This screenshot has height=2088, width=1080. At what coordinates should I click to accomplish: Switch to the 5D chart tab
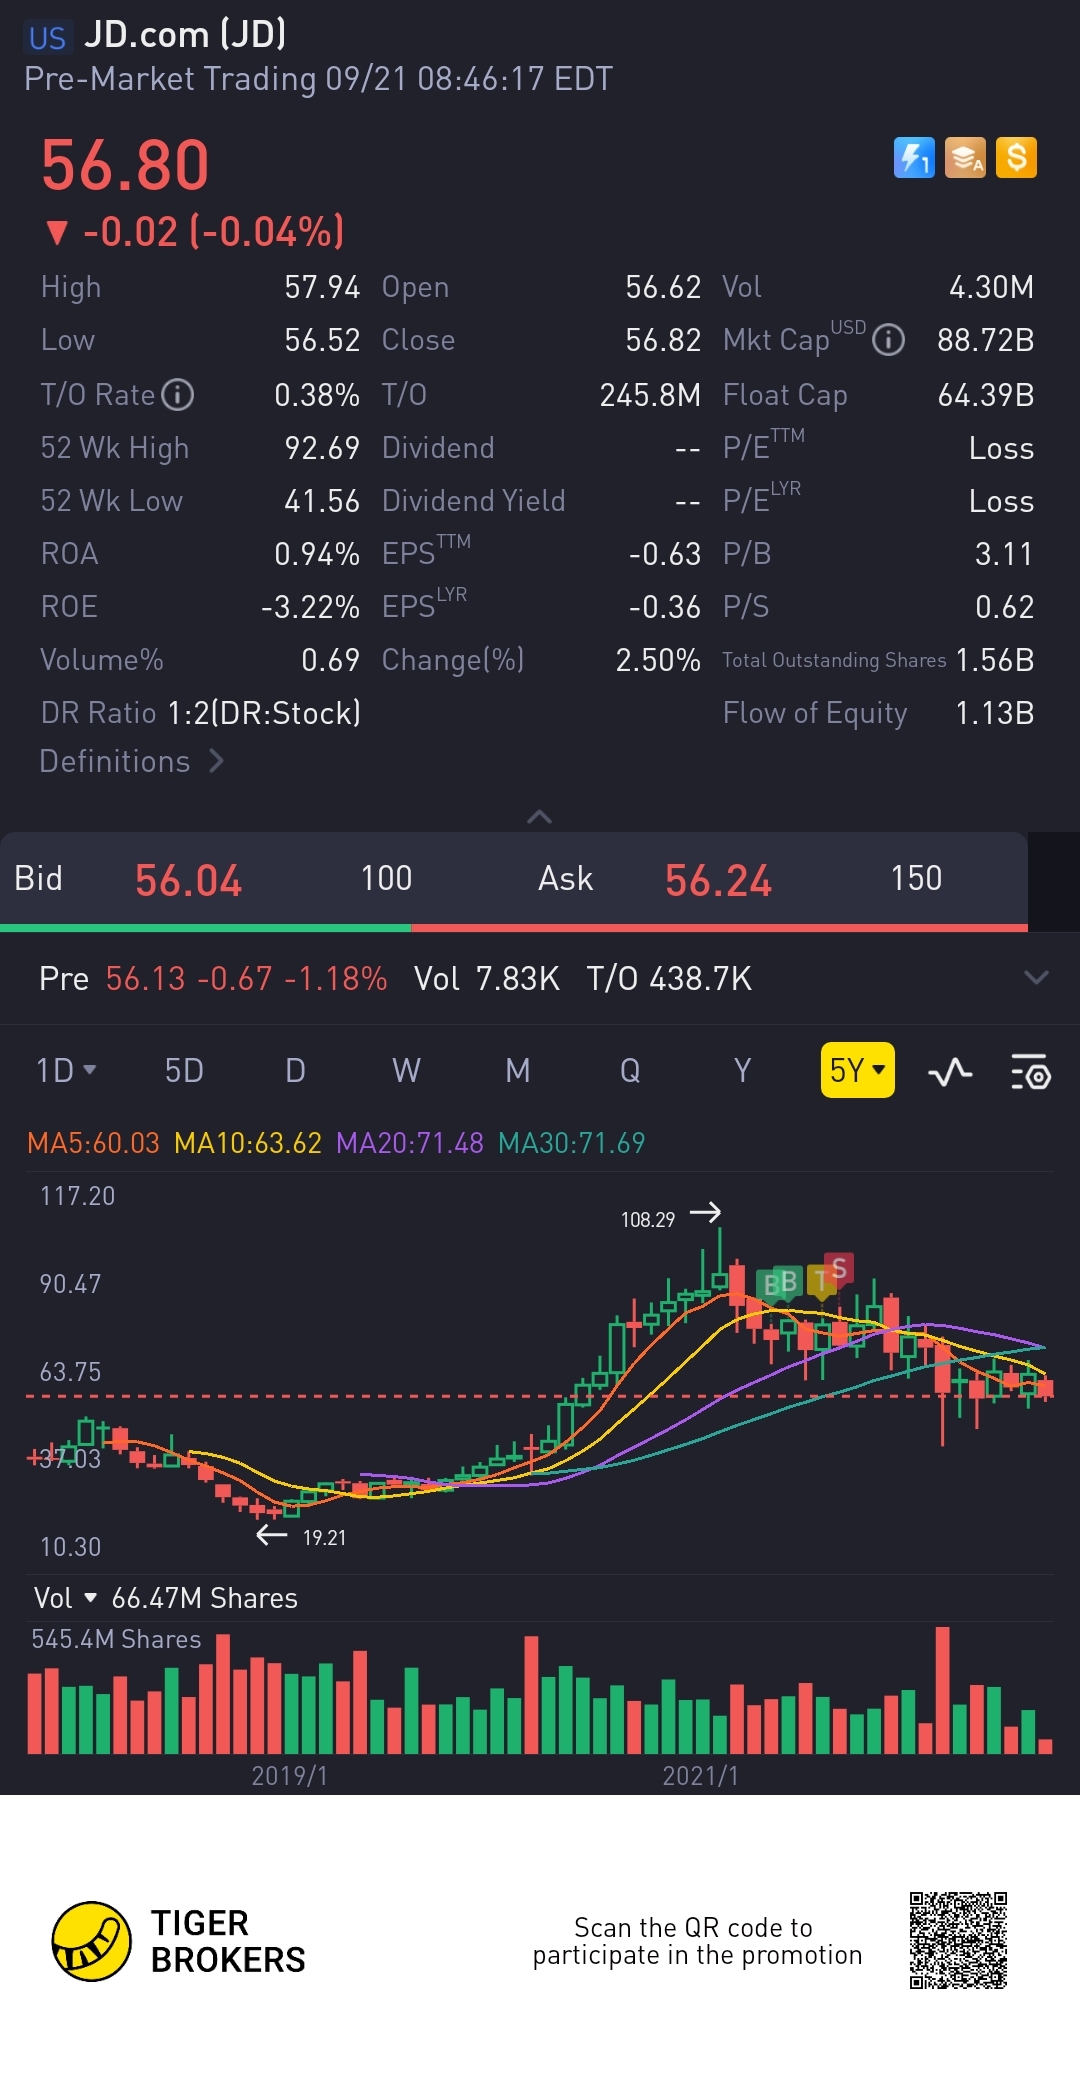point(184,1071)
